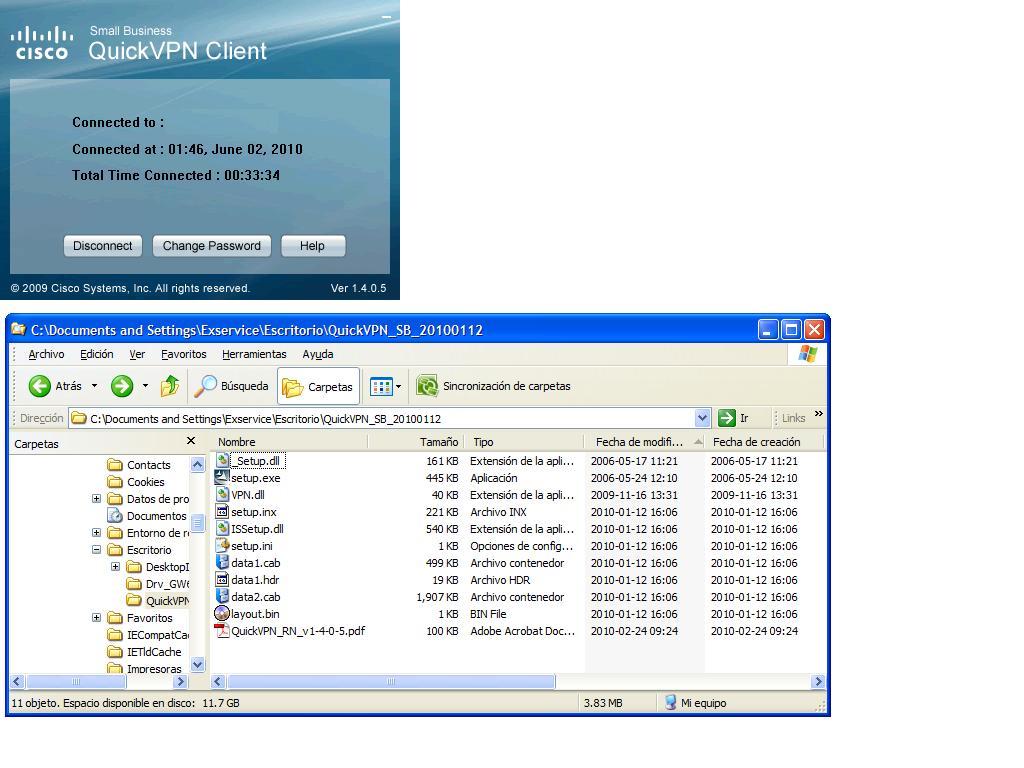This screenshot has height=768, width=1024.
Task: Click file list horizontal scrollbar thumb
Action: (391, 682)
